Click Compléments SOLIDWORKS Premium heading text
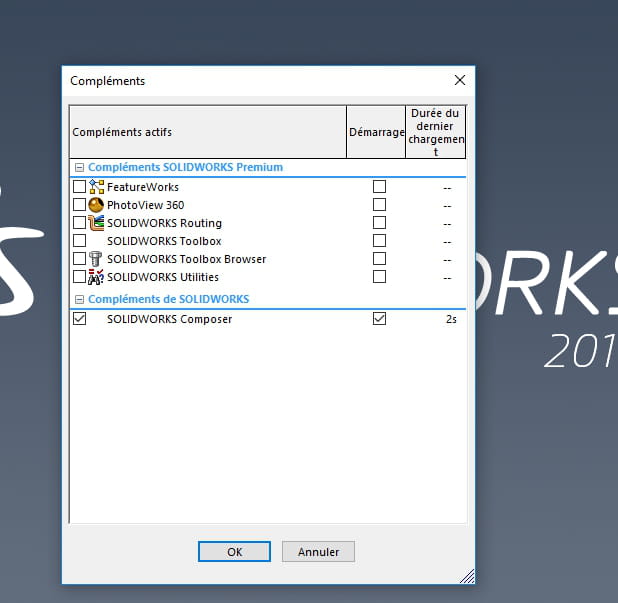Viewport: 618px width, 603px height. (185, 167)
